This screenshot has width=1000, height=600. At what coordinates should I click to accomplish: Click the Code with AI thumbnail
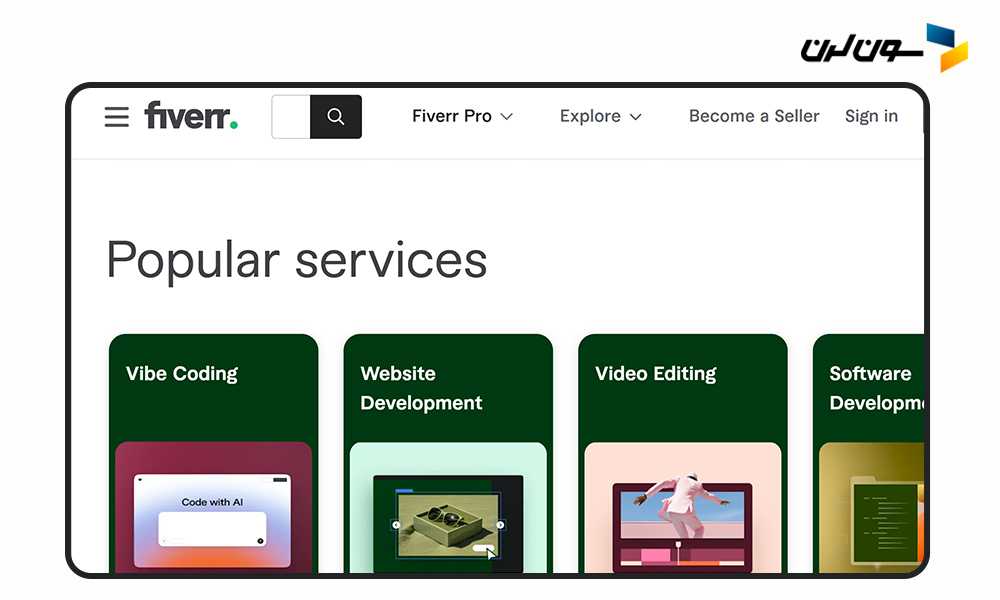click(x=212, y=520)
